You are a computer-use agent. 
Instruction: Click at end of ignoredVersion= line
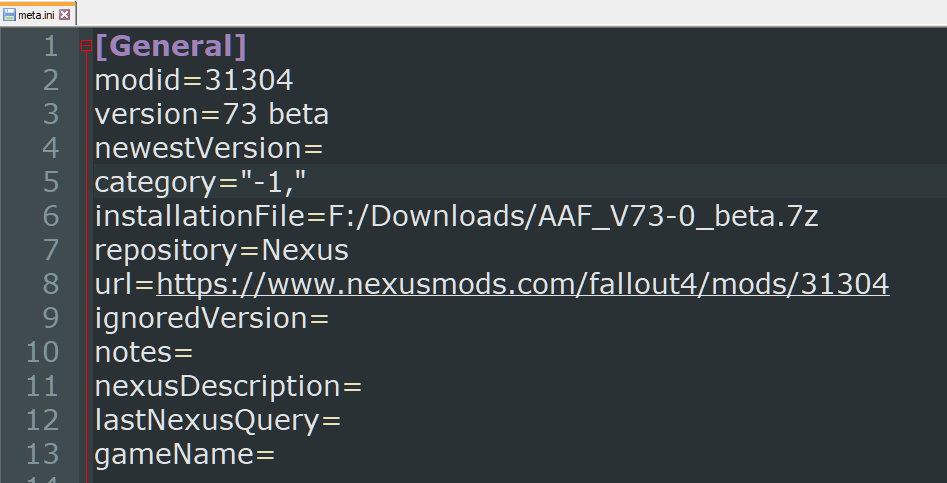point(329,318)
